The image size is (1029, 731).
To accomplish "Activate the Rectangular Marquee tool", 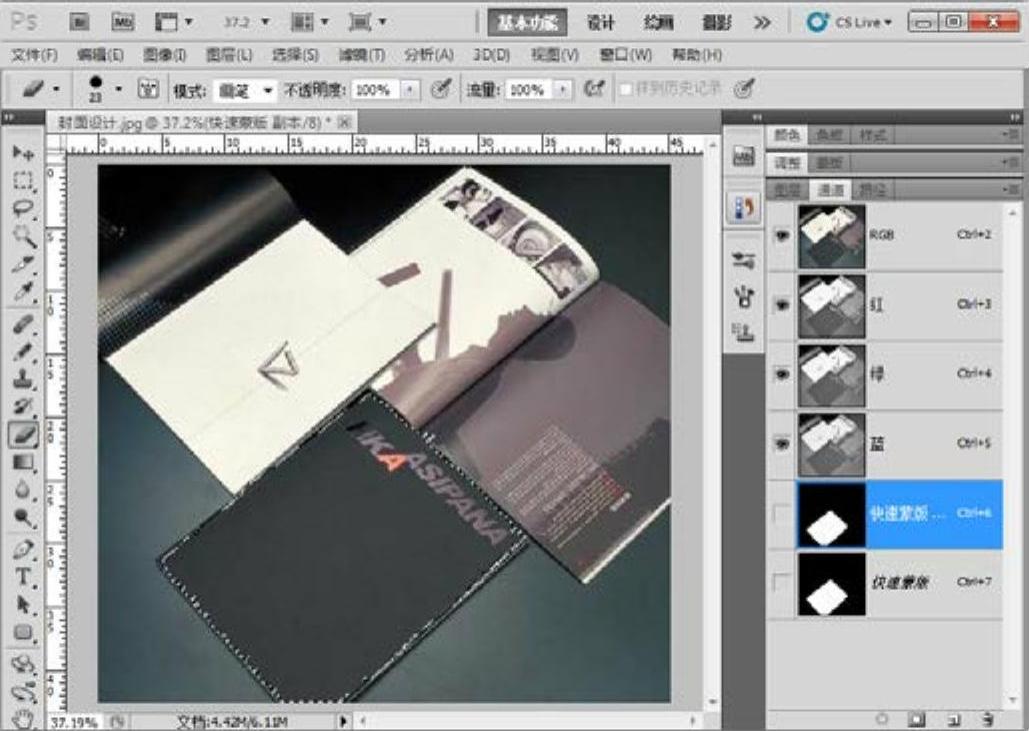I will 23,182.
